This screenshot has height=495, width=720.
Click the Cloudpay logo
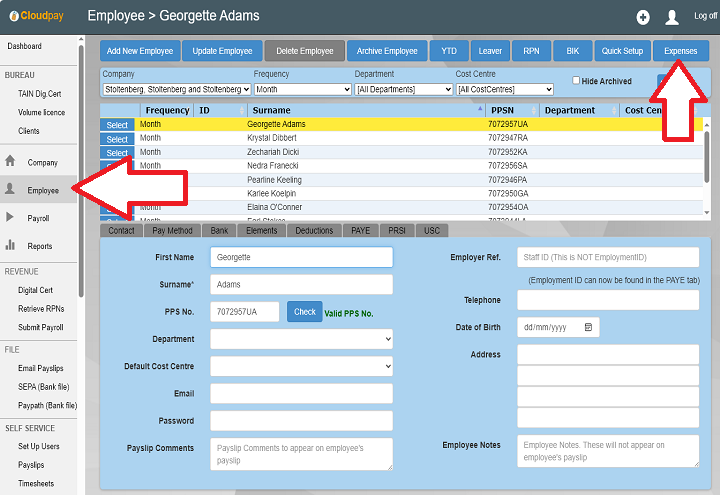[36, 15]
